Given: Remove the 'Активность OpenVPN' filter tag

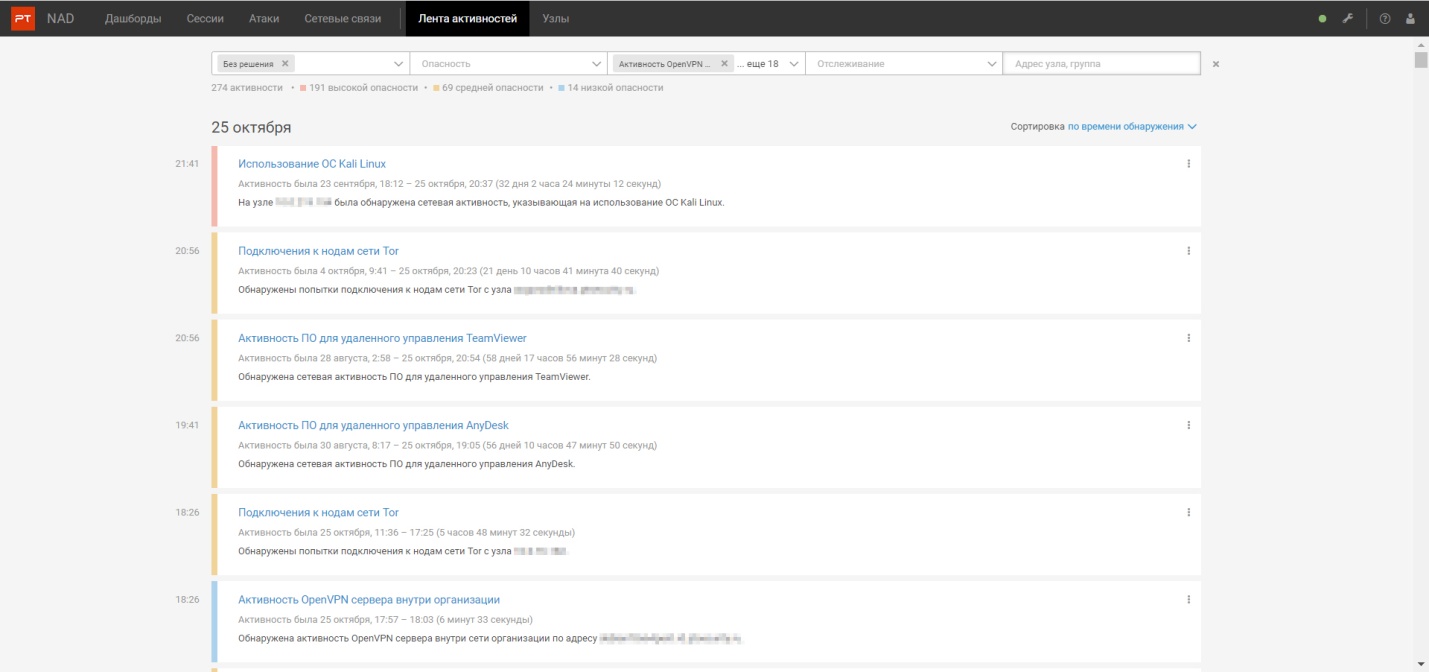Looking at the screenshot, I should pyautogui.click(x=724, y=63).
